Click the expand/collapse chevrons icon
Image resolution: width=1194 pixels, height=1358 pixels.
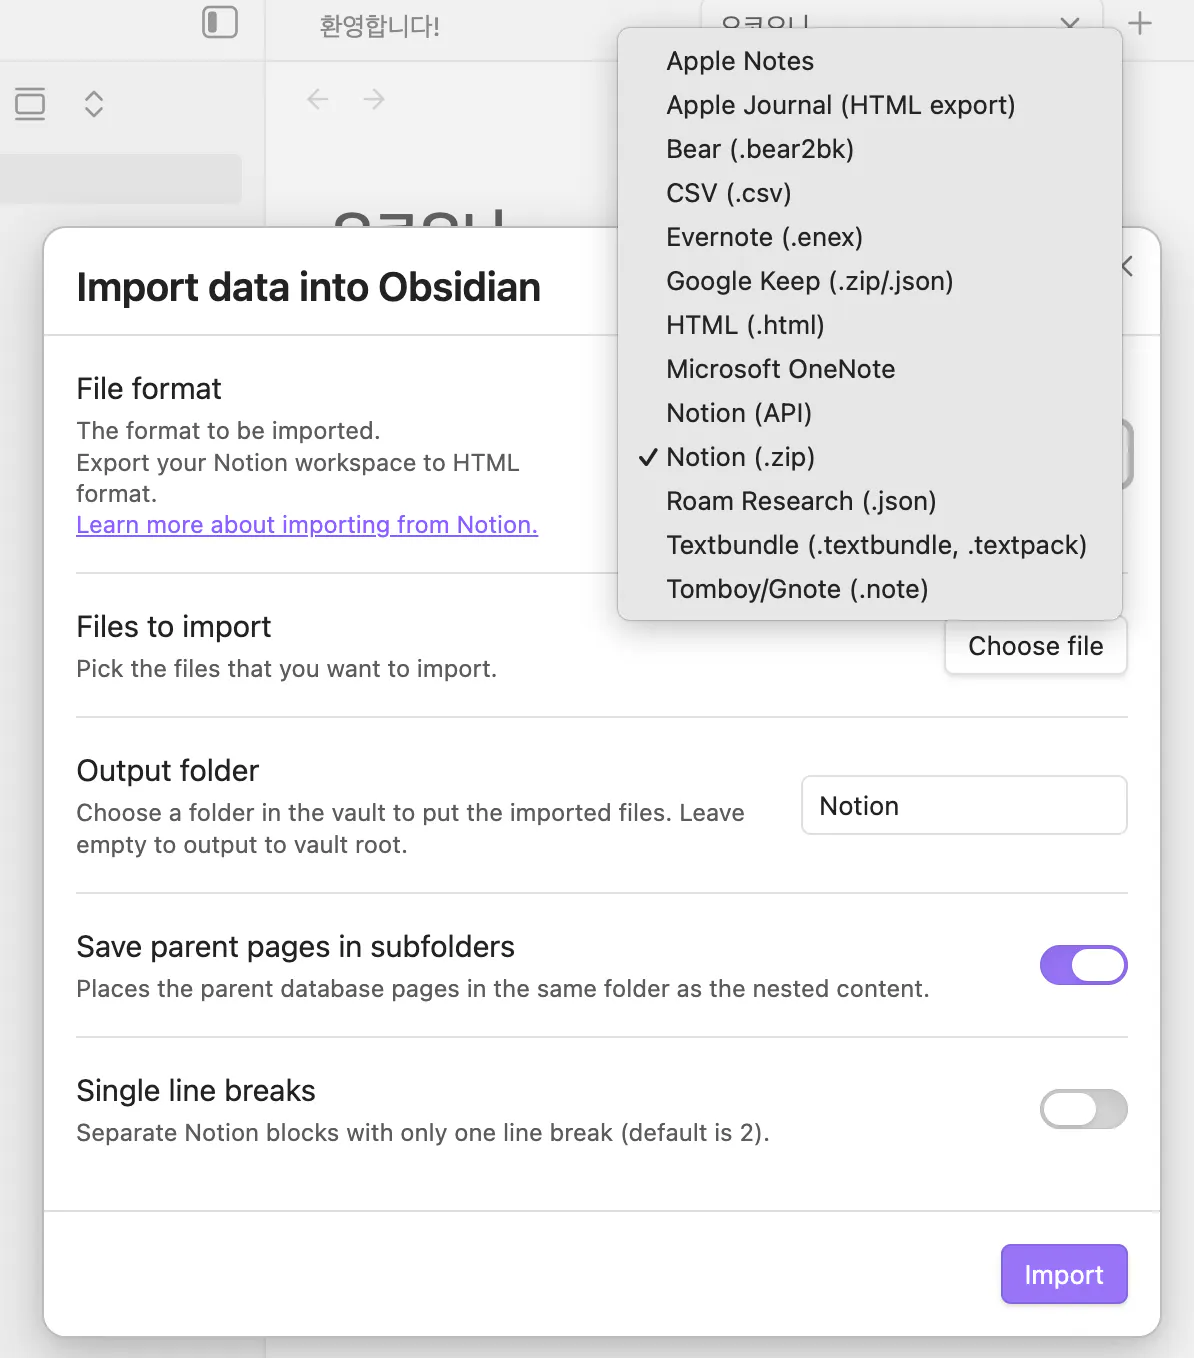tap(94, 104)
